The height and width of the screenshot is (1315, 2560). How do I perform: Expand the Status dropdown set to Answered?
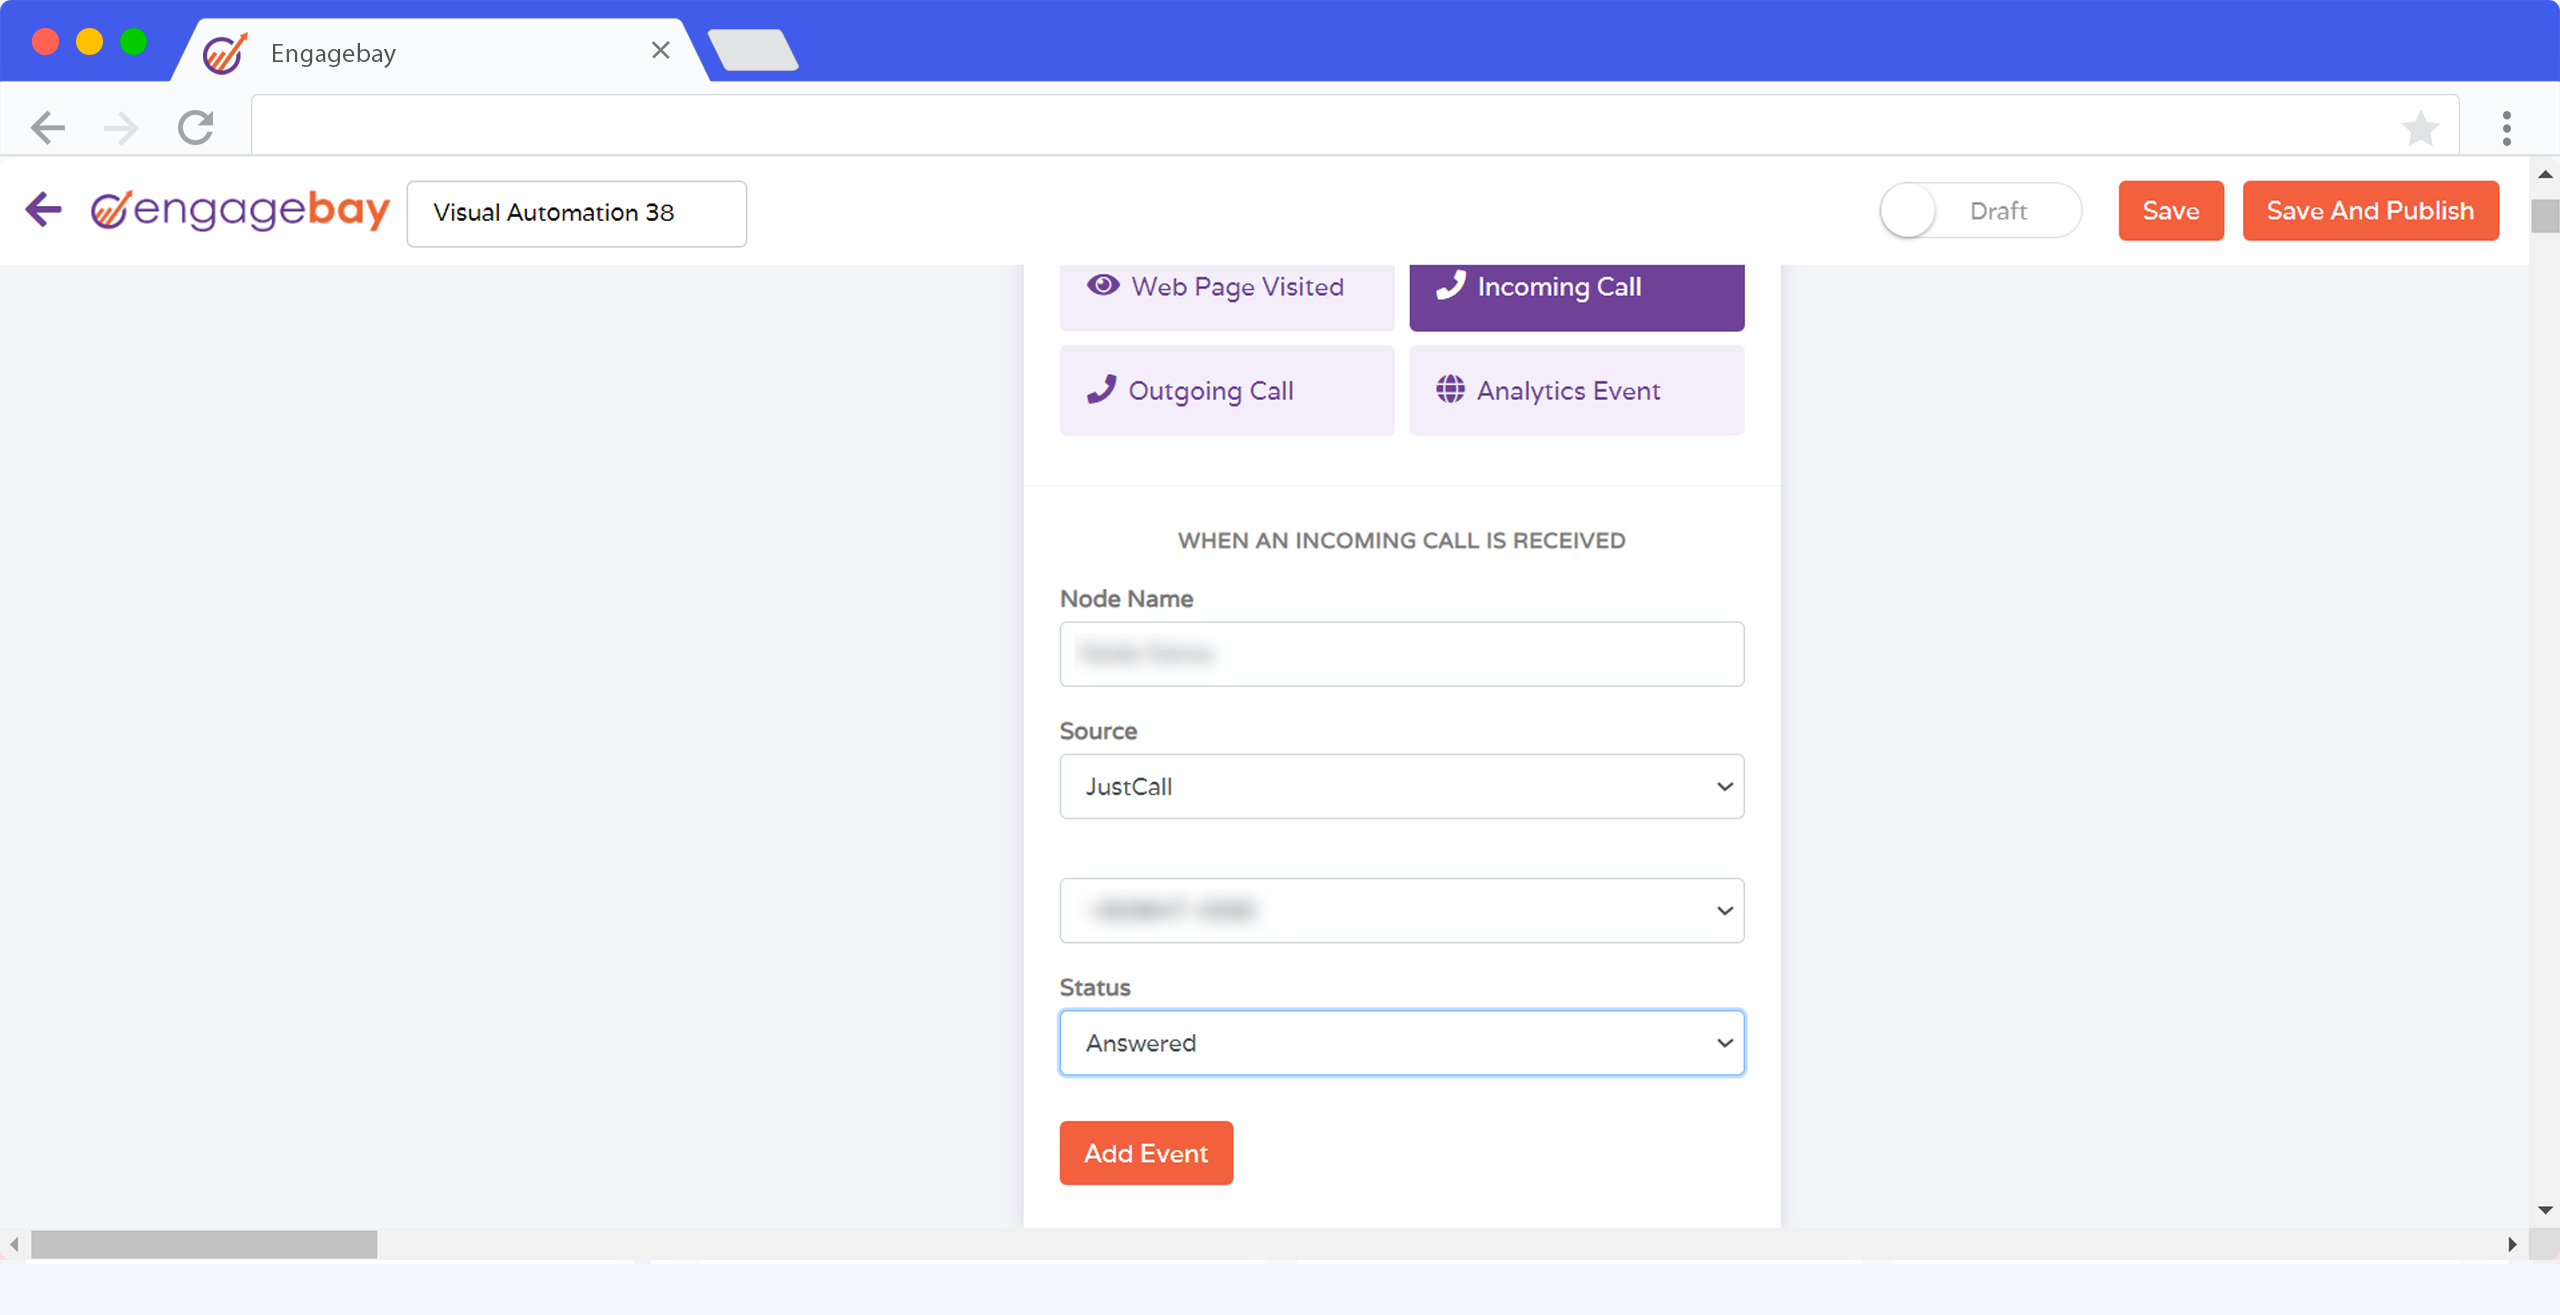tap(1401, 1043)
